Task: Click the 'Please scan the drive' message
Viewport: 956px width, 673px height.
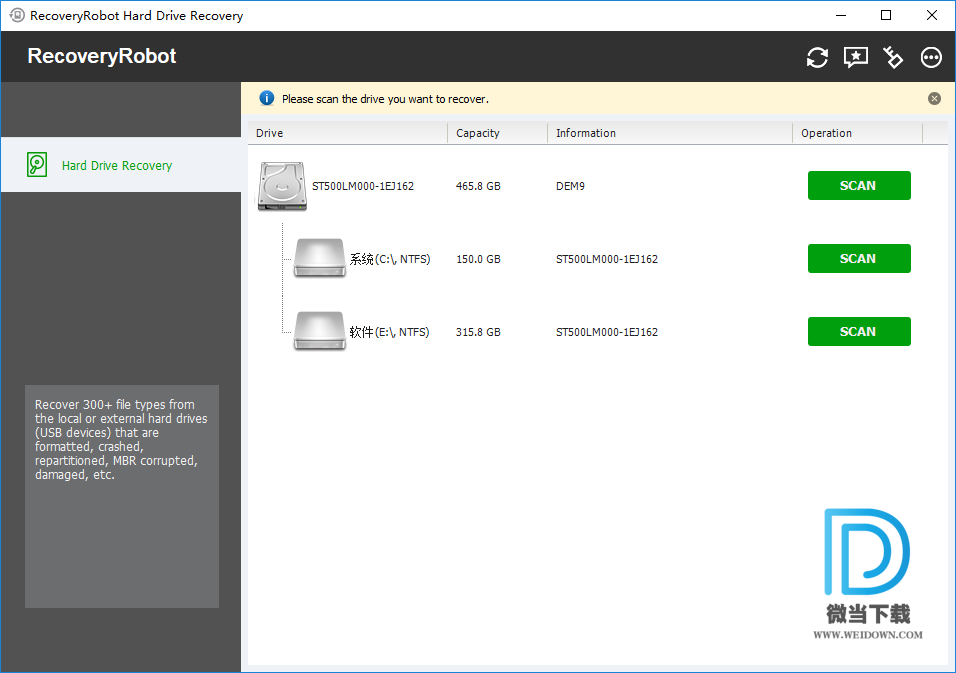Action: 385,99
